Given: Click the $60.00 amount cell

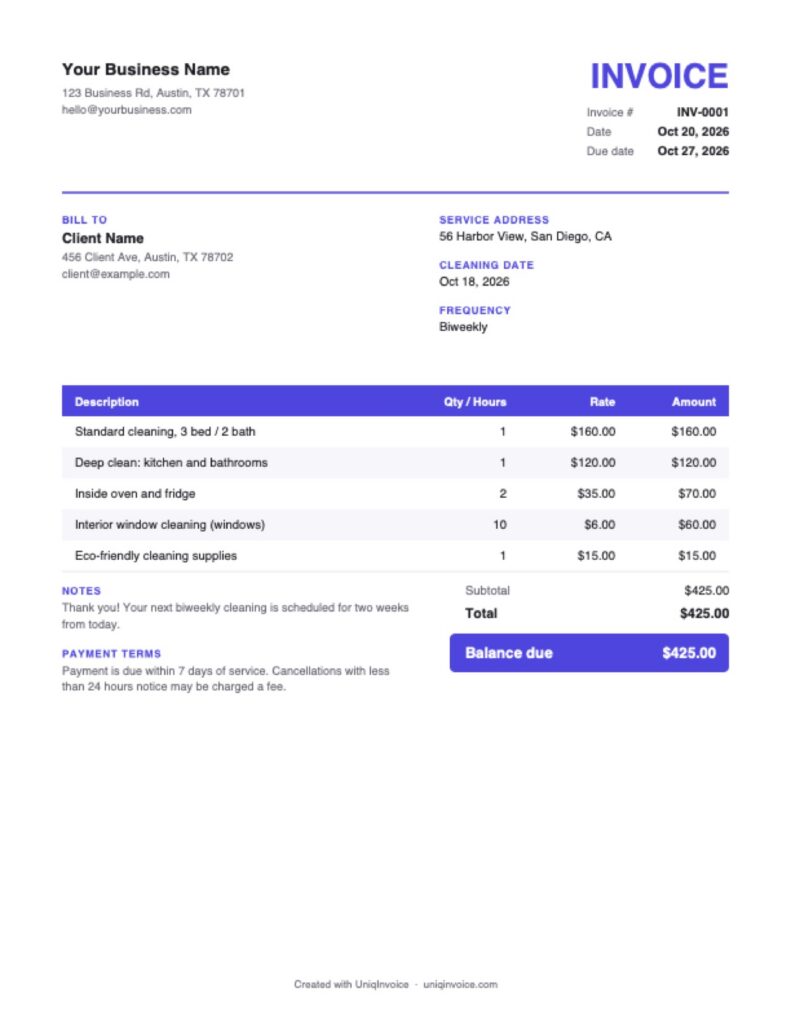Looking at the screenshot, I should [696, 524].
